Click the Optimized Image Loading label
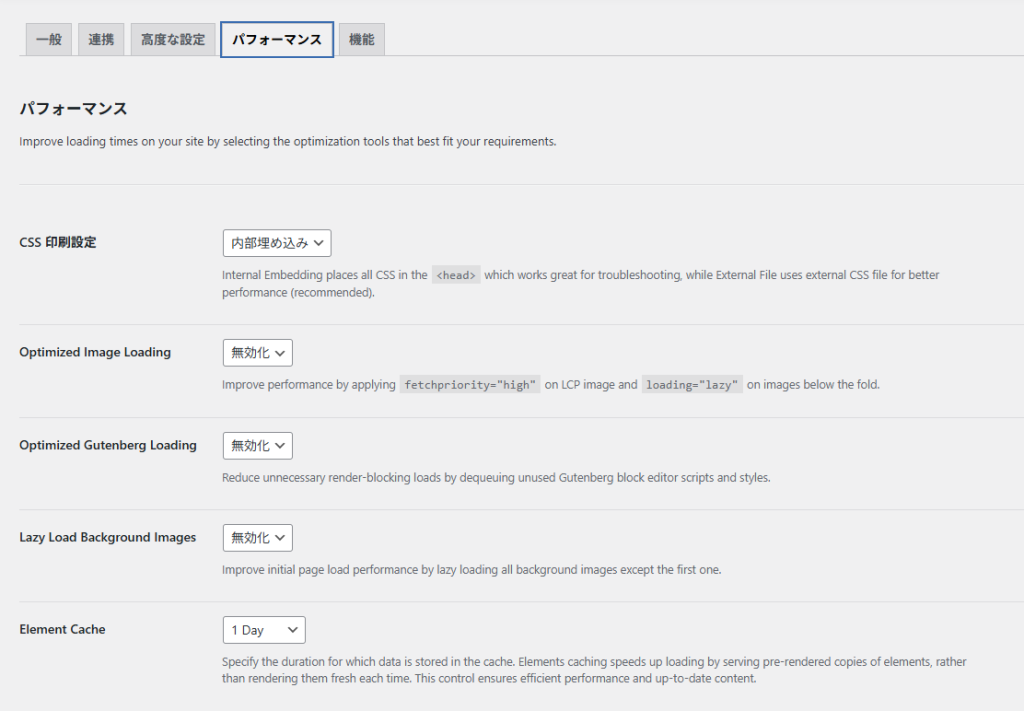 coord(95,352)
